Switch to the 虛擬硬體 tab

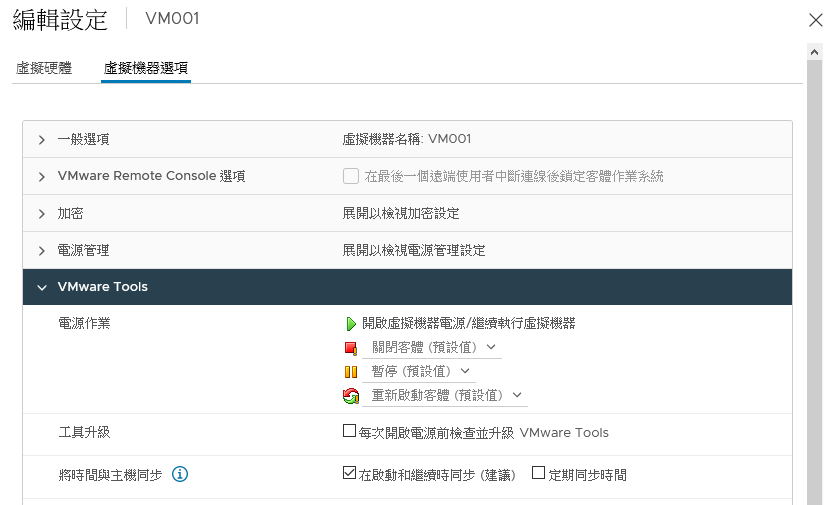coord(44,68)
